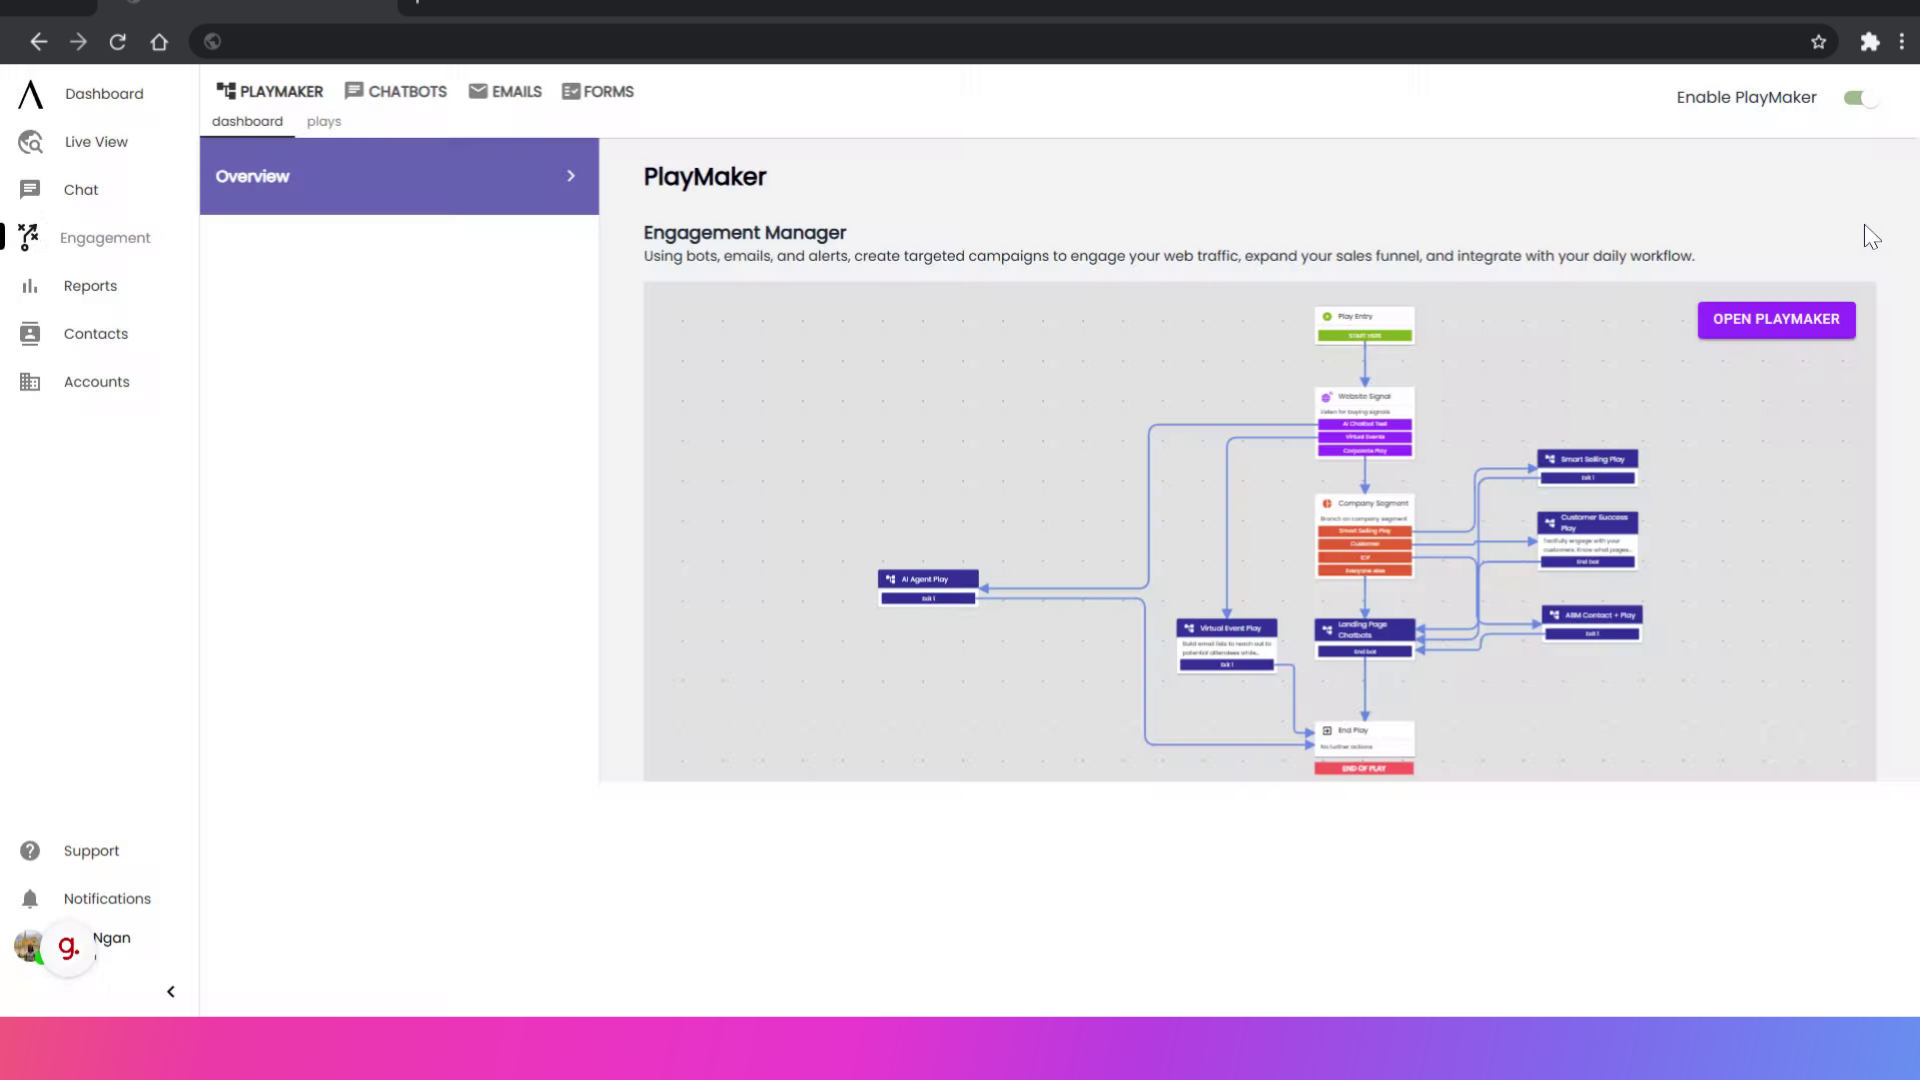Click the Play Entry node in diagram
Screen dimensions: 1920x1080
point(1364,325)
